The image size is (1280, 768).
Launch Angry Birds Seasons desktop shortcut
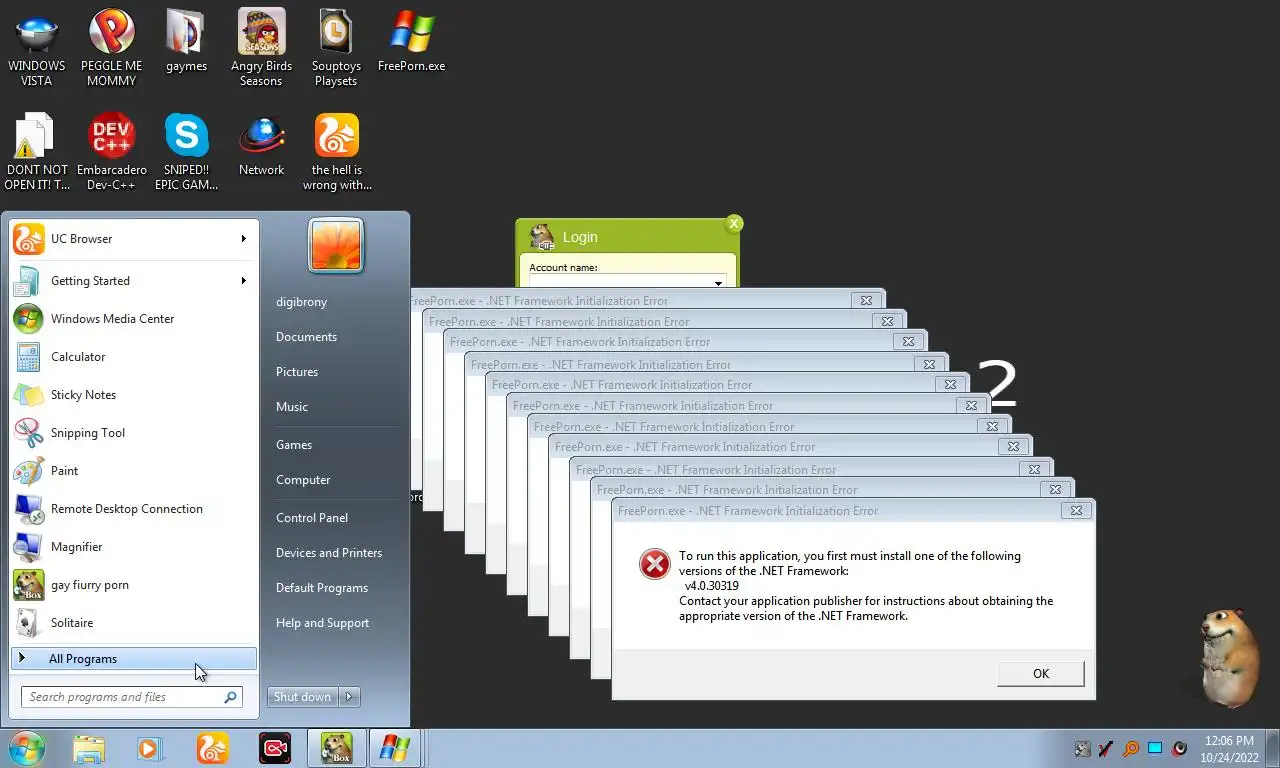click(261, 48)
